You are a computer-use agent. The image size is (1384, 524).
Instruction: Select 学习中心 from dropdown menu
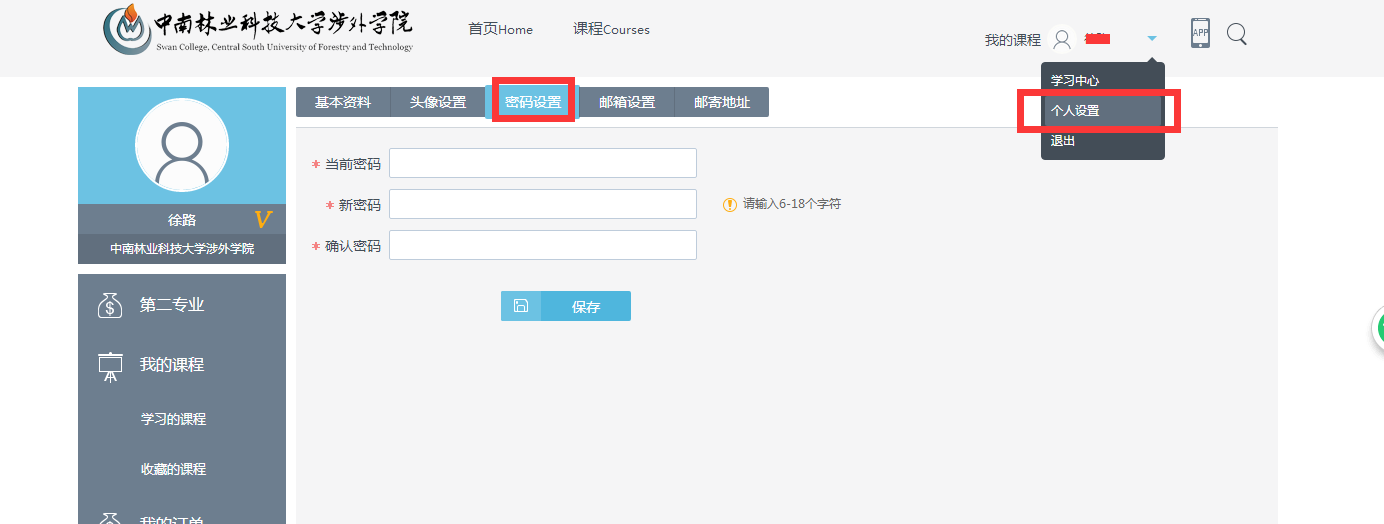[x=1075, y=81]
